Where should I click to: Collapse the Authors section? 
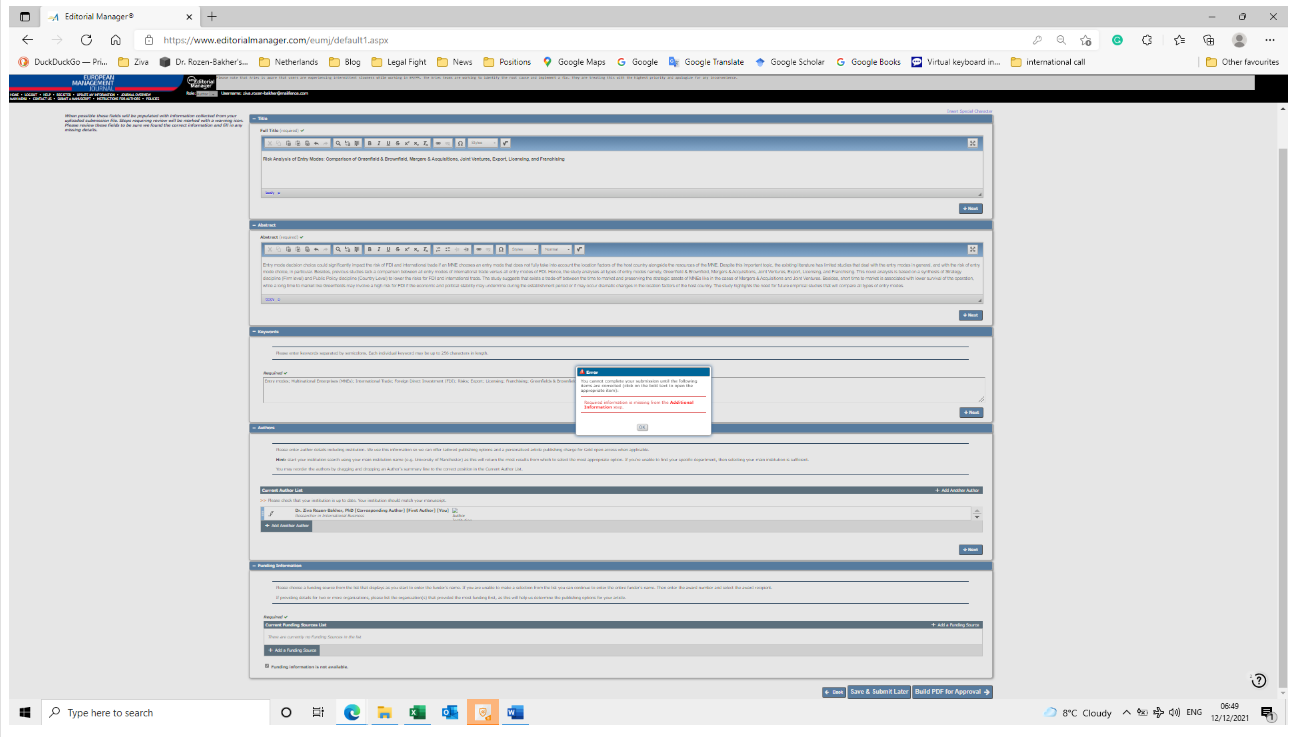pos(254,427)
